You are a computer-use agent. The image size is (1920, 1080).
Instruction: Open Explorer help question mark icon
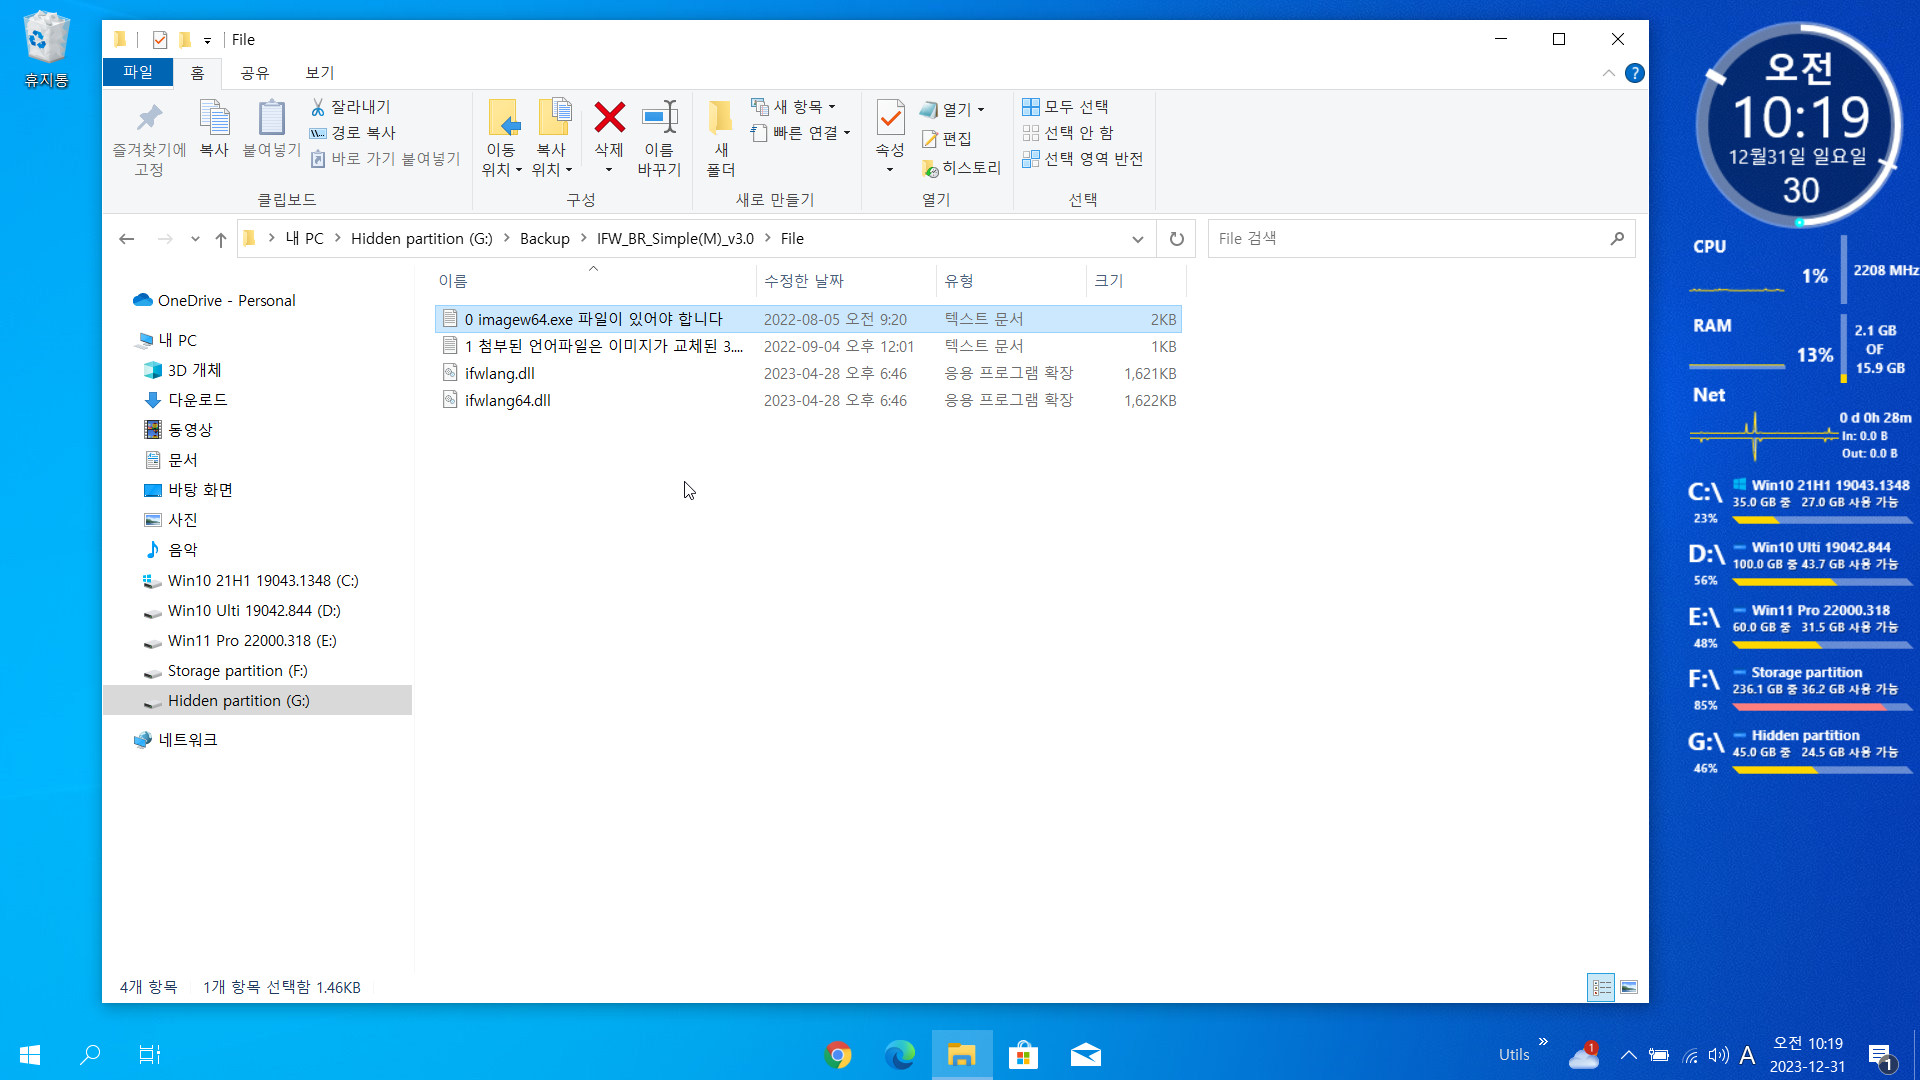click(x=1635, y=73)
